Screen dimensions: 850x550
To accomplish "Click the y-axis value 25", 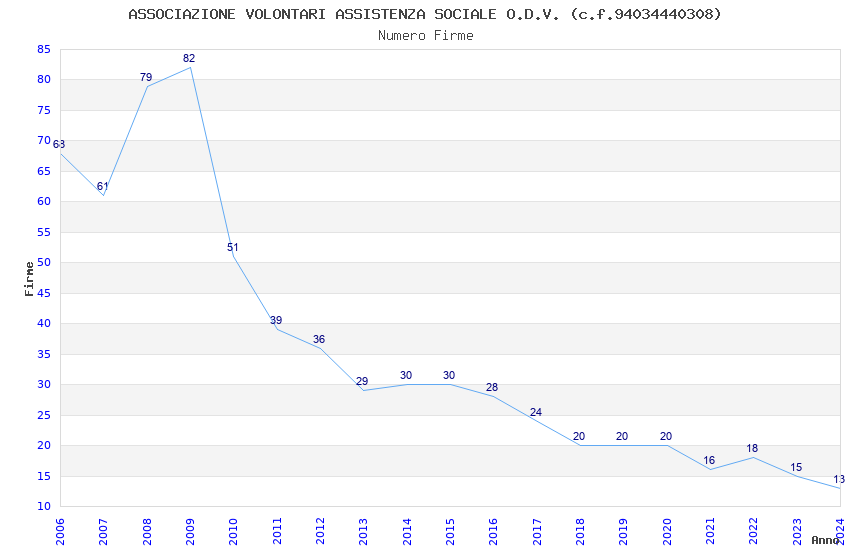I will pyautogui.click(x=44, y=415).
